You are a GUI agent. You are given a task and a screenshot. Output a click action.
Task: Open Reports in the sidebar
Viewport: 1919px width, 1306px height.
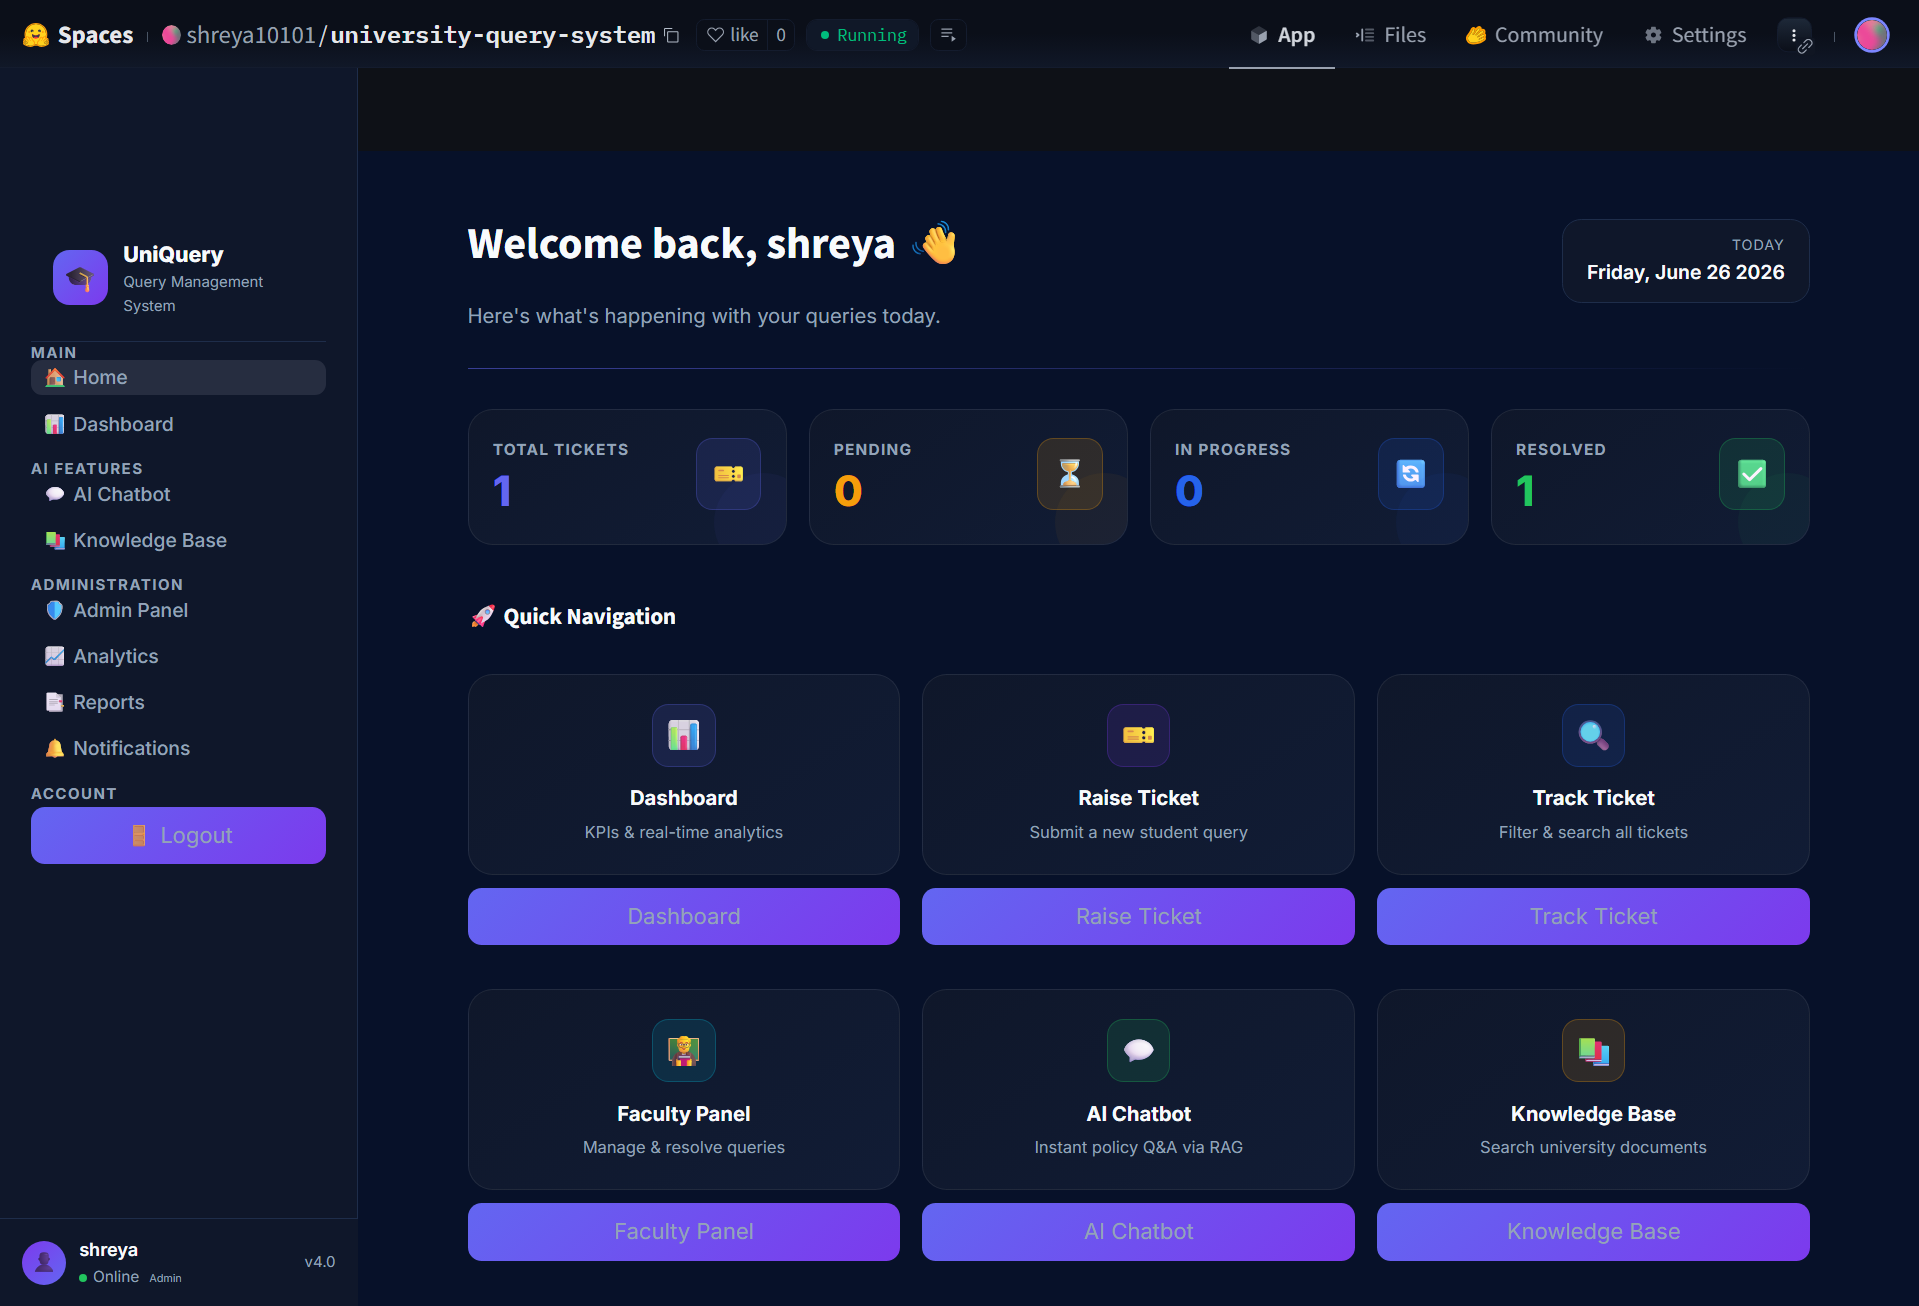[178, 702]
